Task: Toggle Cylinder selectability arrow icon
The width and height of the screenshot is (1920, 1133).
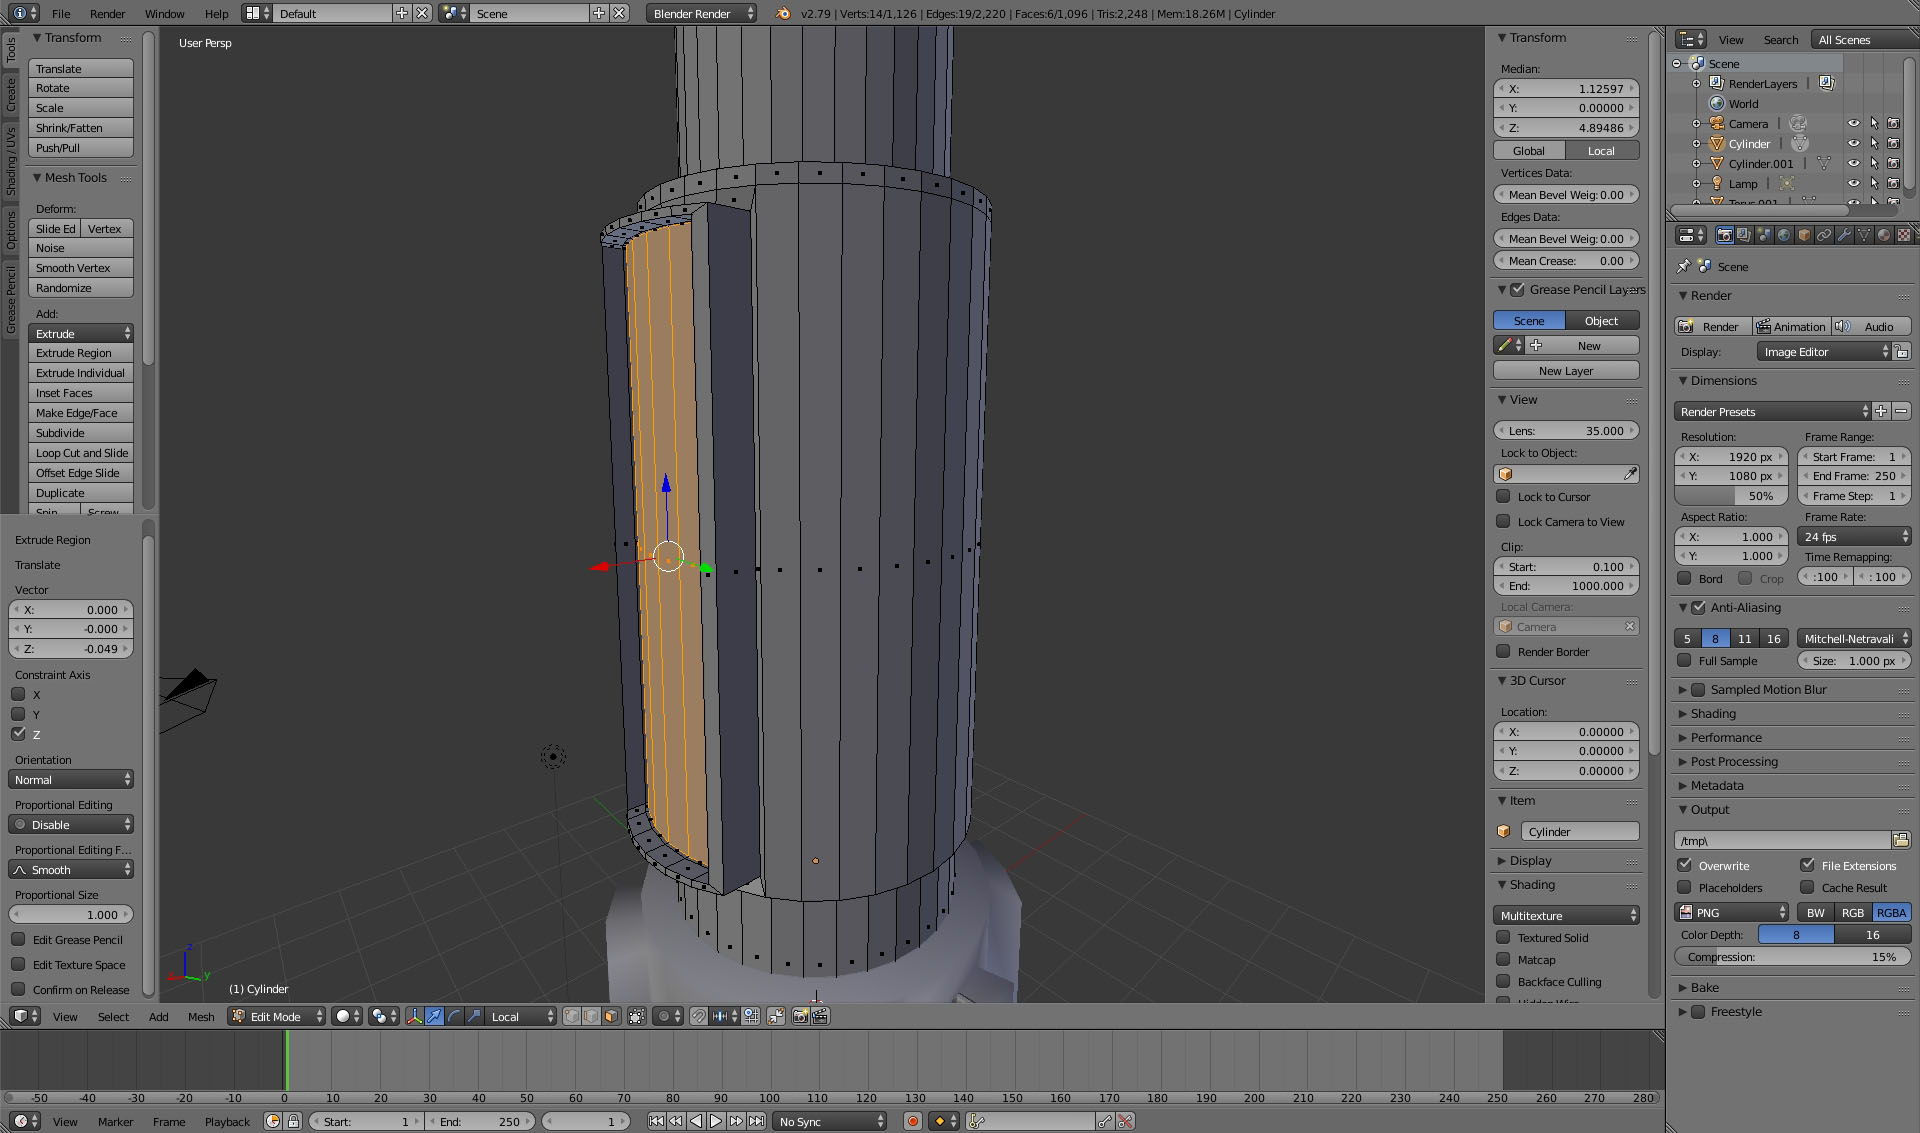Action: click(1874, 143)
